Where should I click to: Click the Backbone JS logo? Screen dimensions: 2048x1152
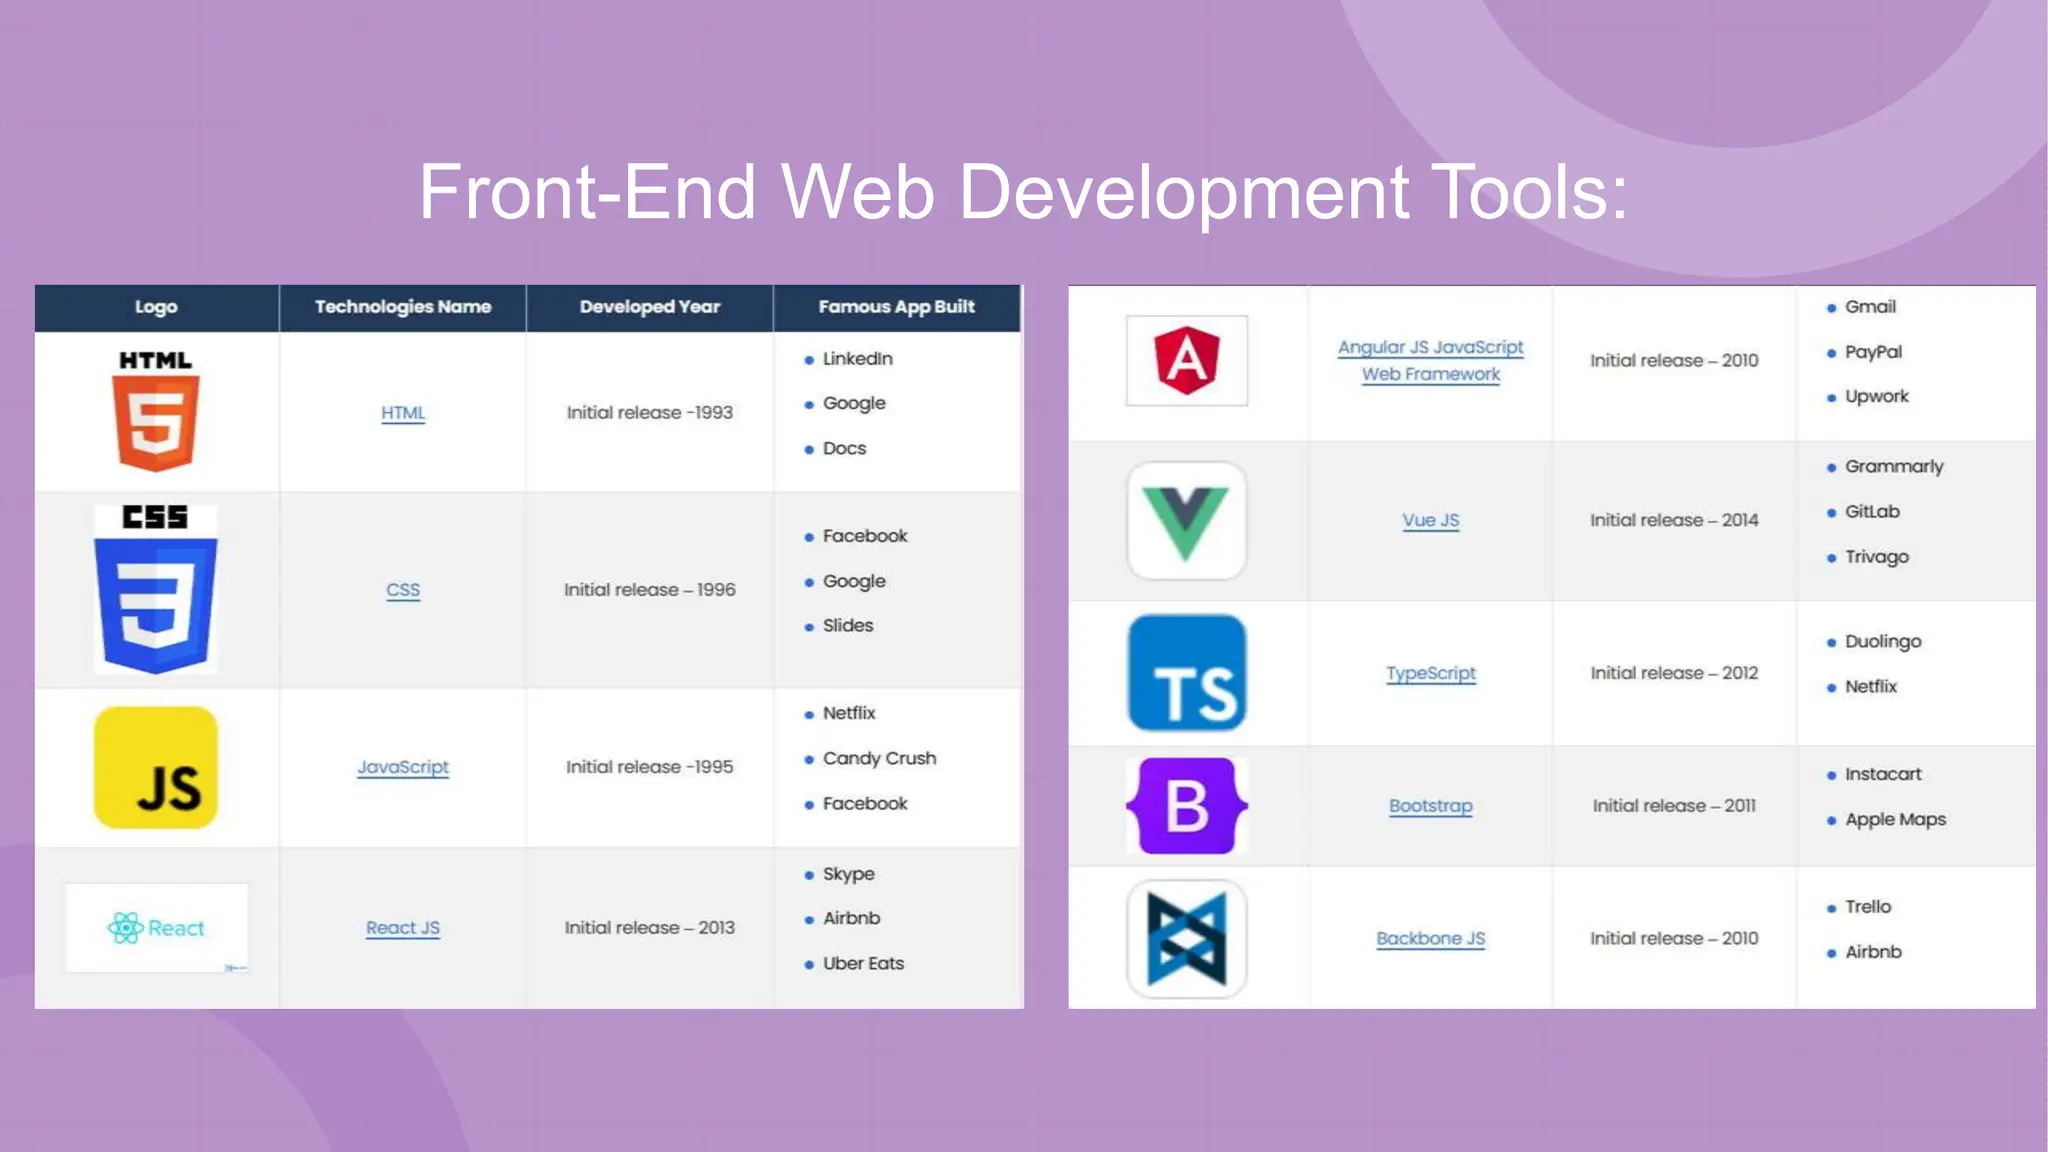[1186, 938]
